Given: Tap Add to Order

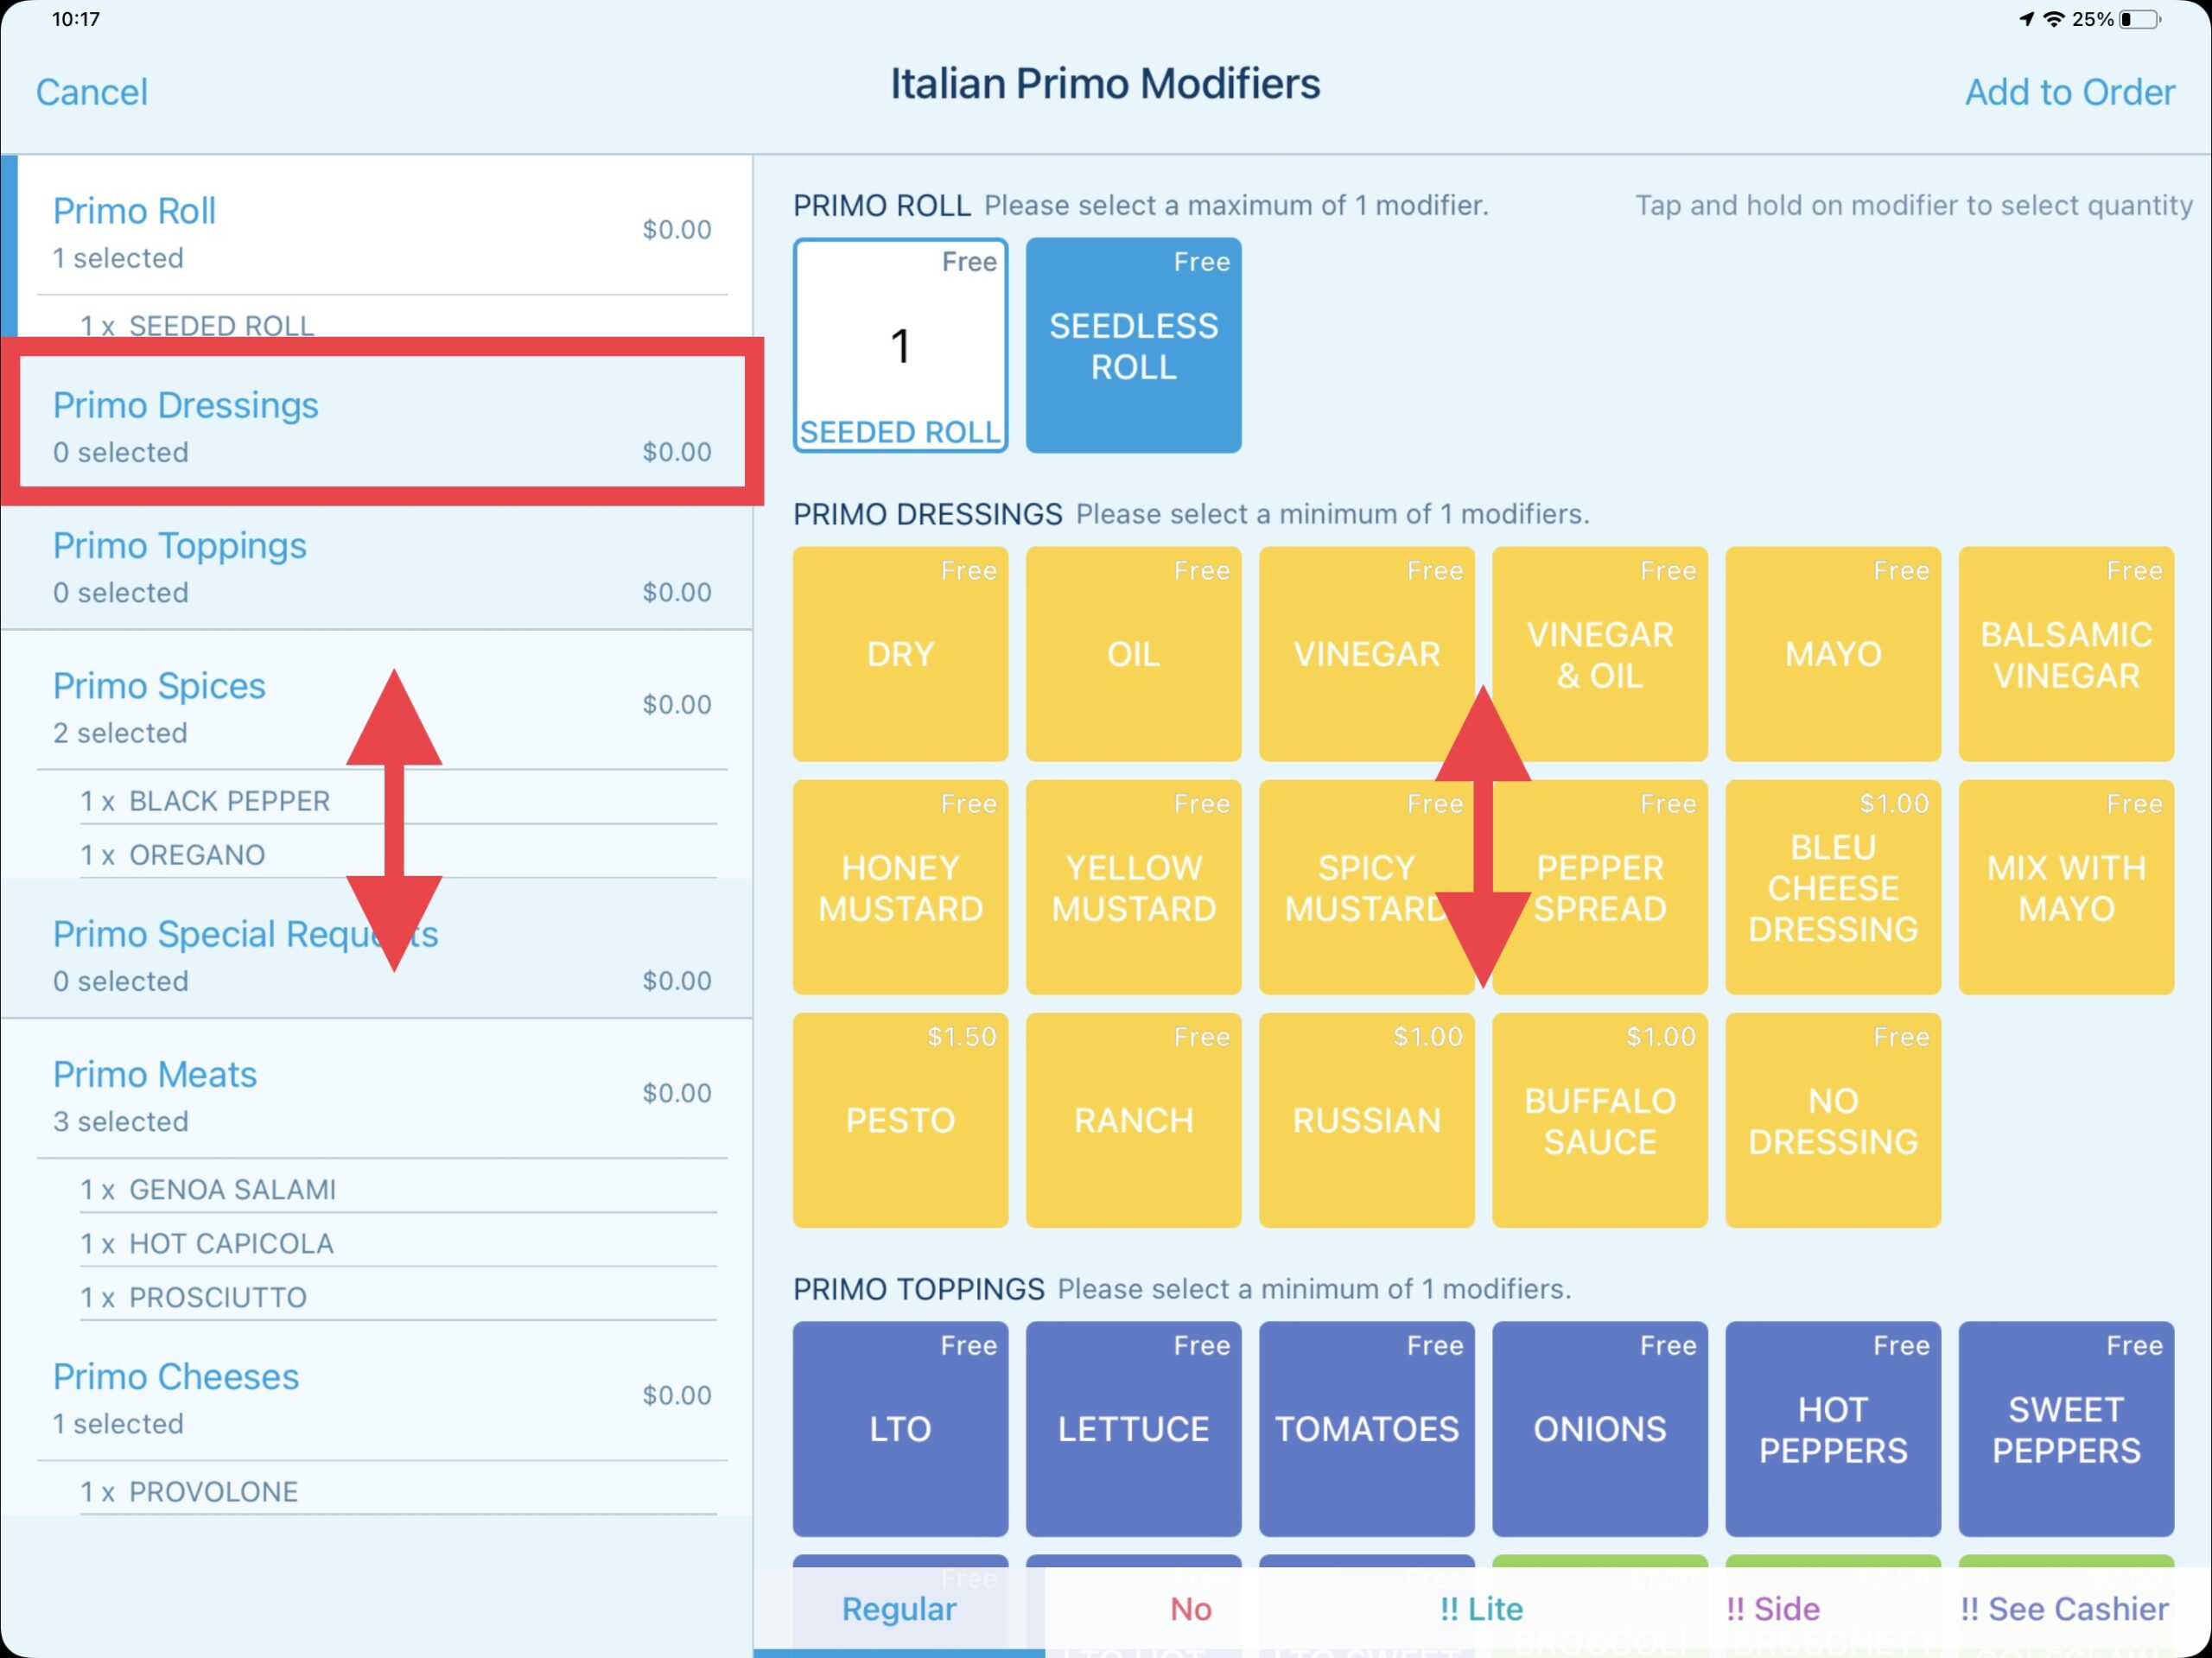Looking at the screenshot, I should [x=2069, y=92].
